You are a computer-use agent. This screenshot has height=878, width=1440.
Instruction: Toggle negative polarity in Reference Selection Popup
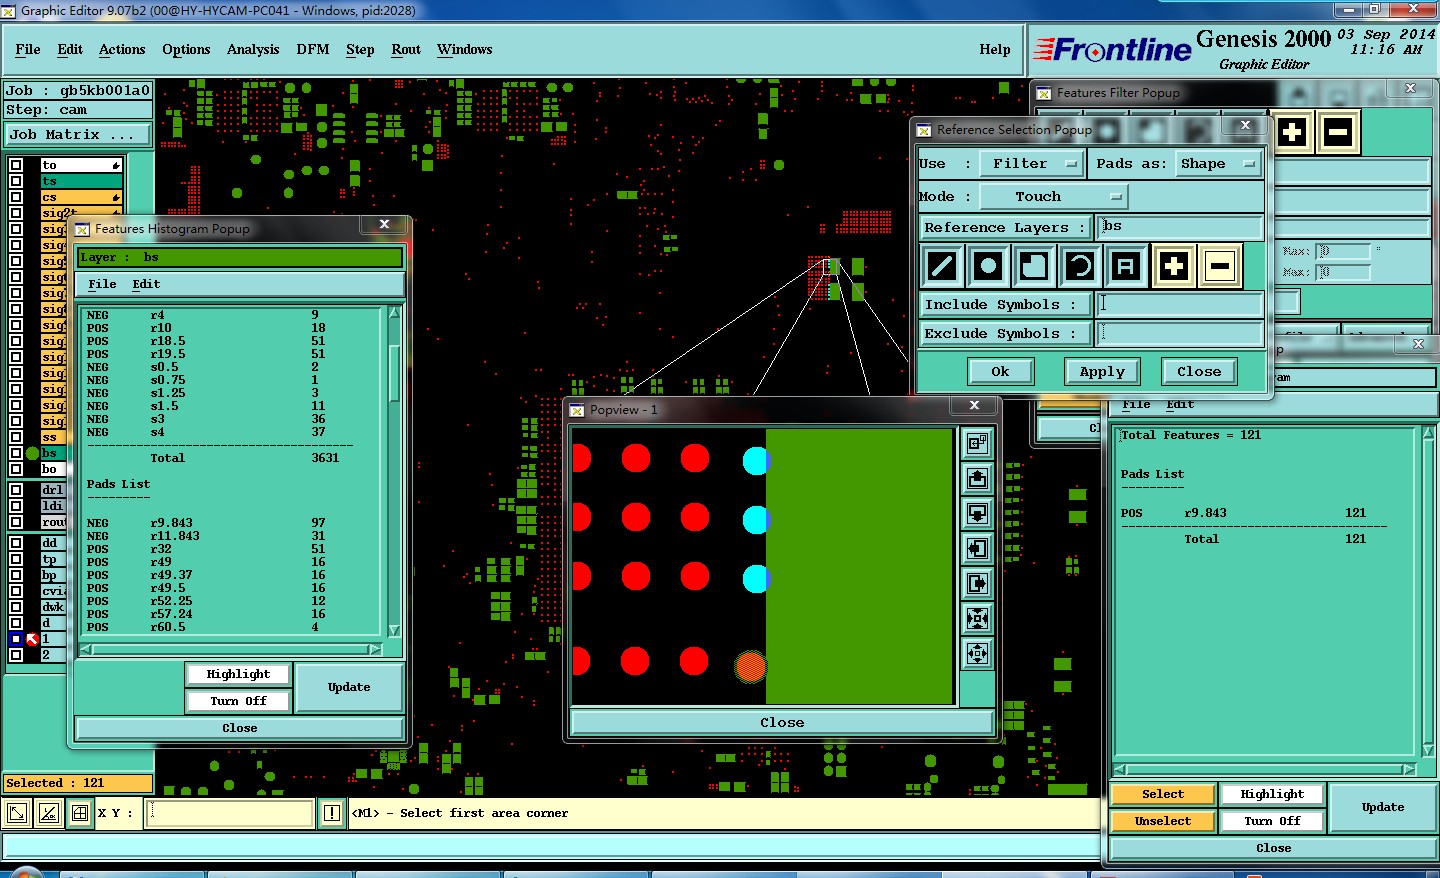pos(1219,266)
